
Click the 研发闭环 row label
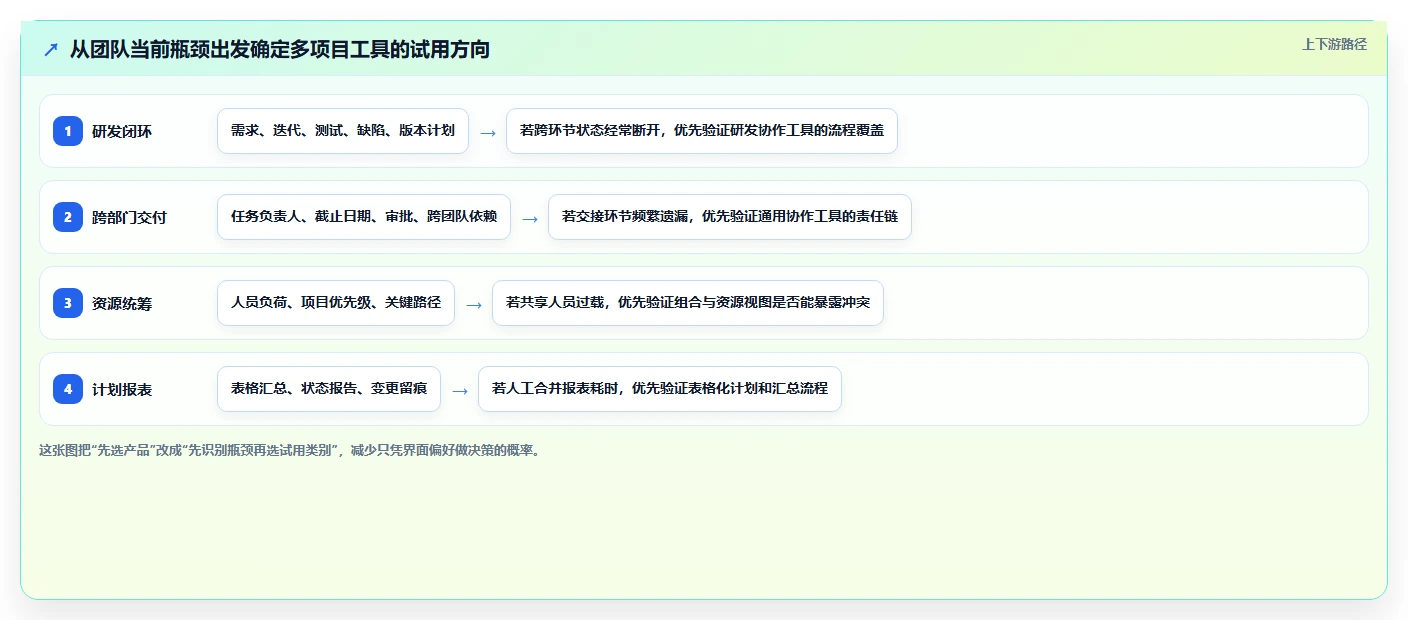pyautogui.click(x=122, y=131)
